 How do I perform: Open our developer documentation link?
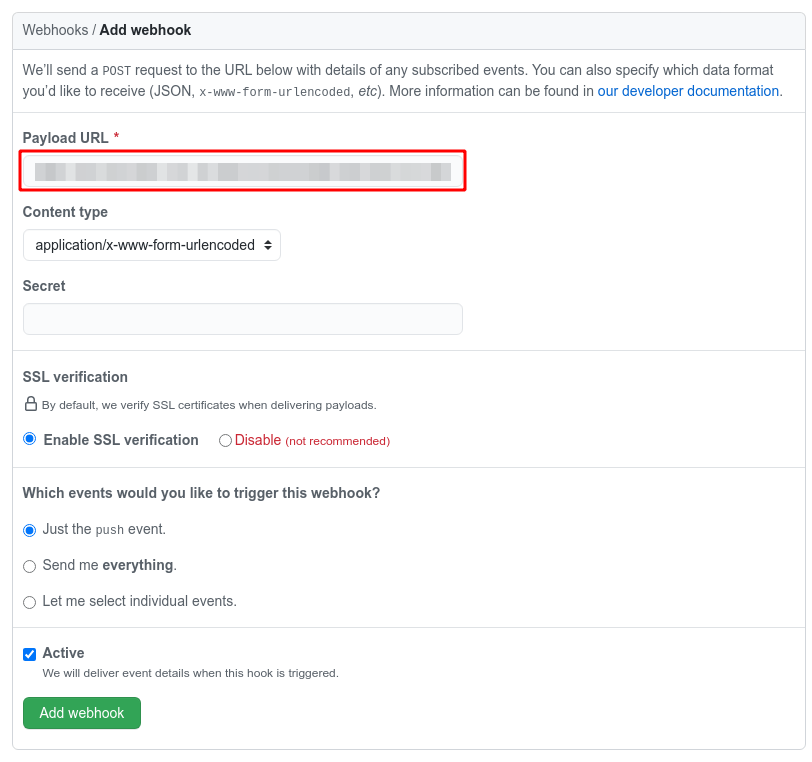[x=688, y=91]
